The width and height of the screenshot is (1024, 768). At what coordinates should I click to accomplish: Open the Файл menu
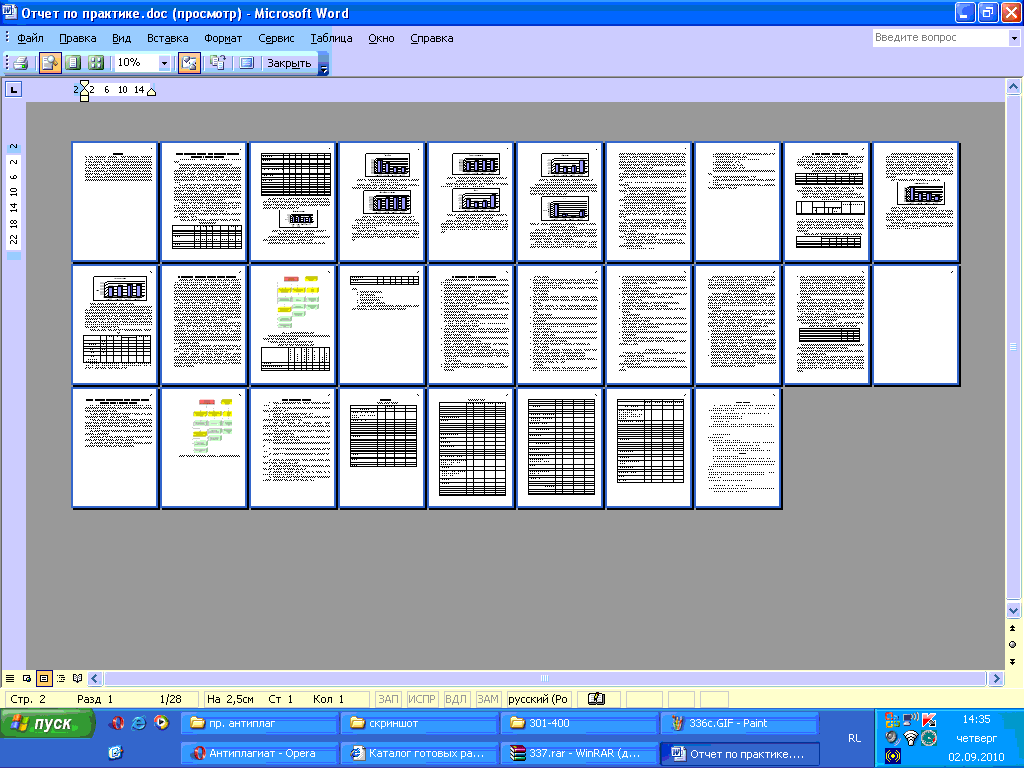click(30, 38)
